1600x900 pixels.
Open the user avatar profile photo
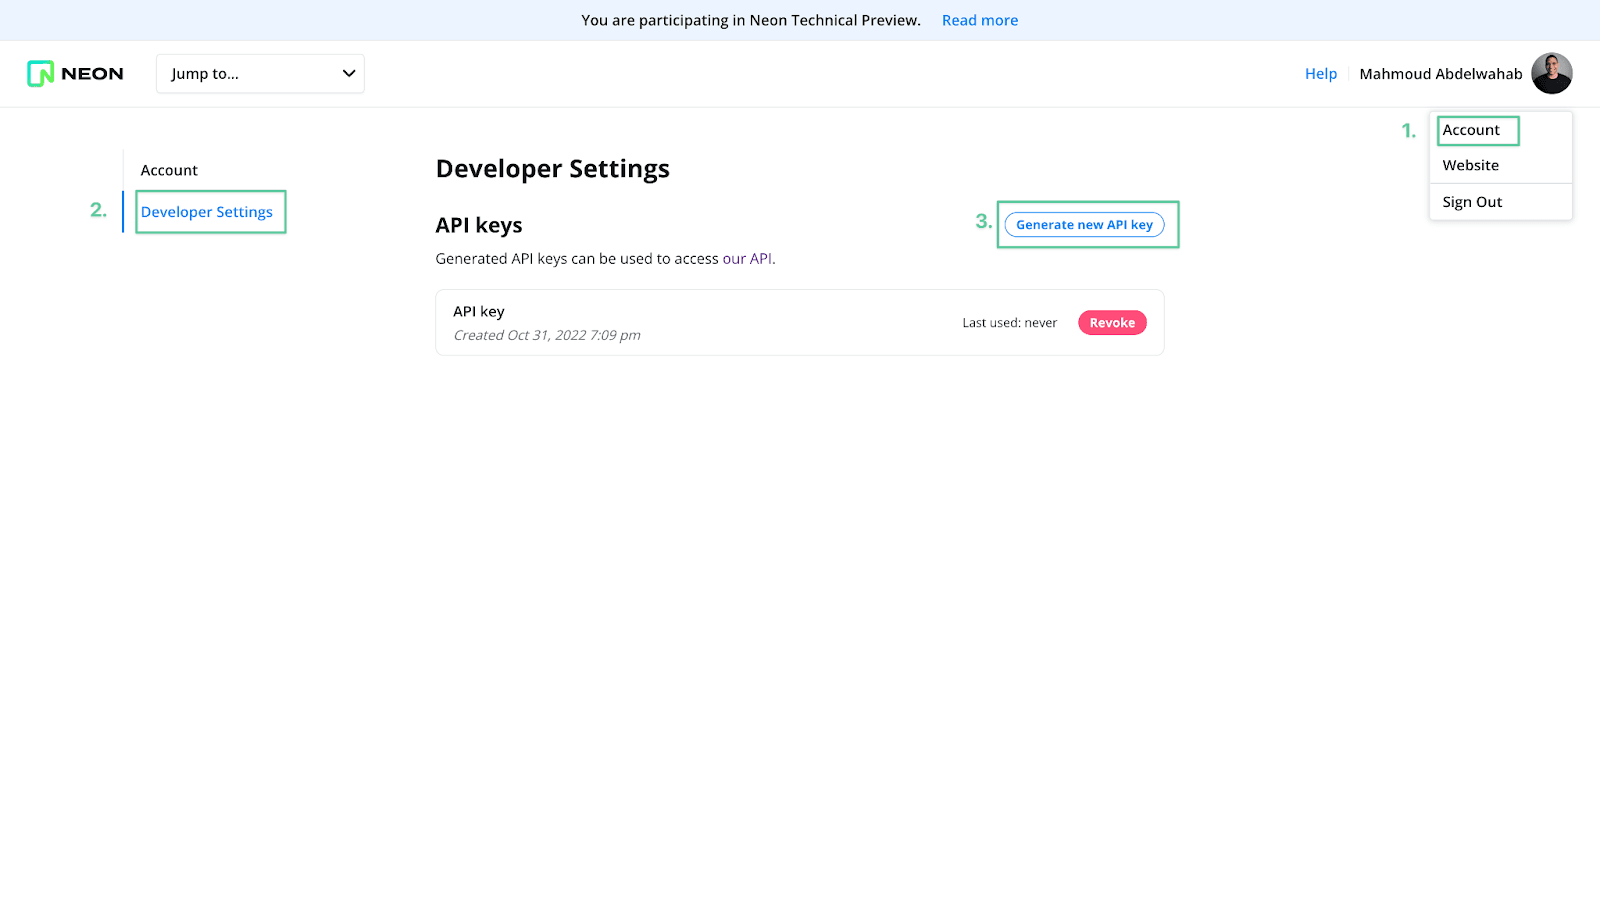coord(1551,74)
